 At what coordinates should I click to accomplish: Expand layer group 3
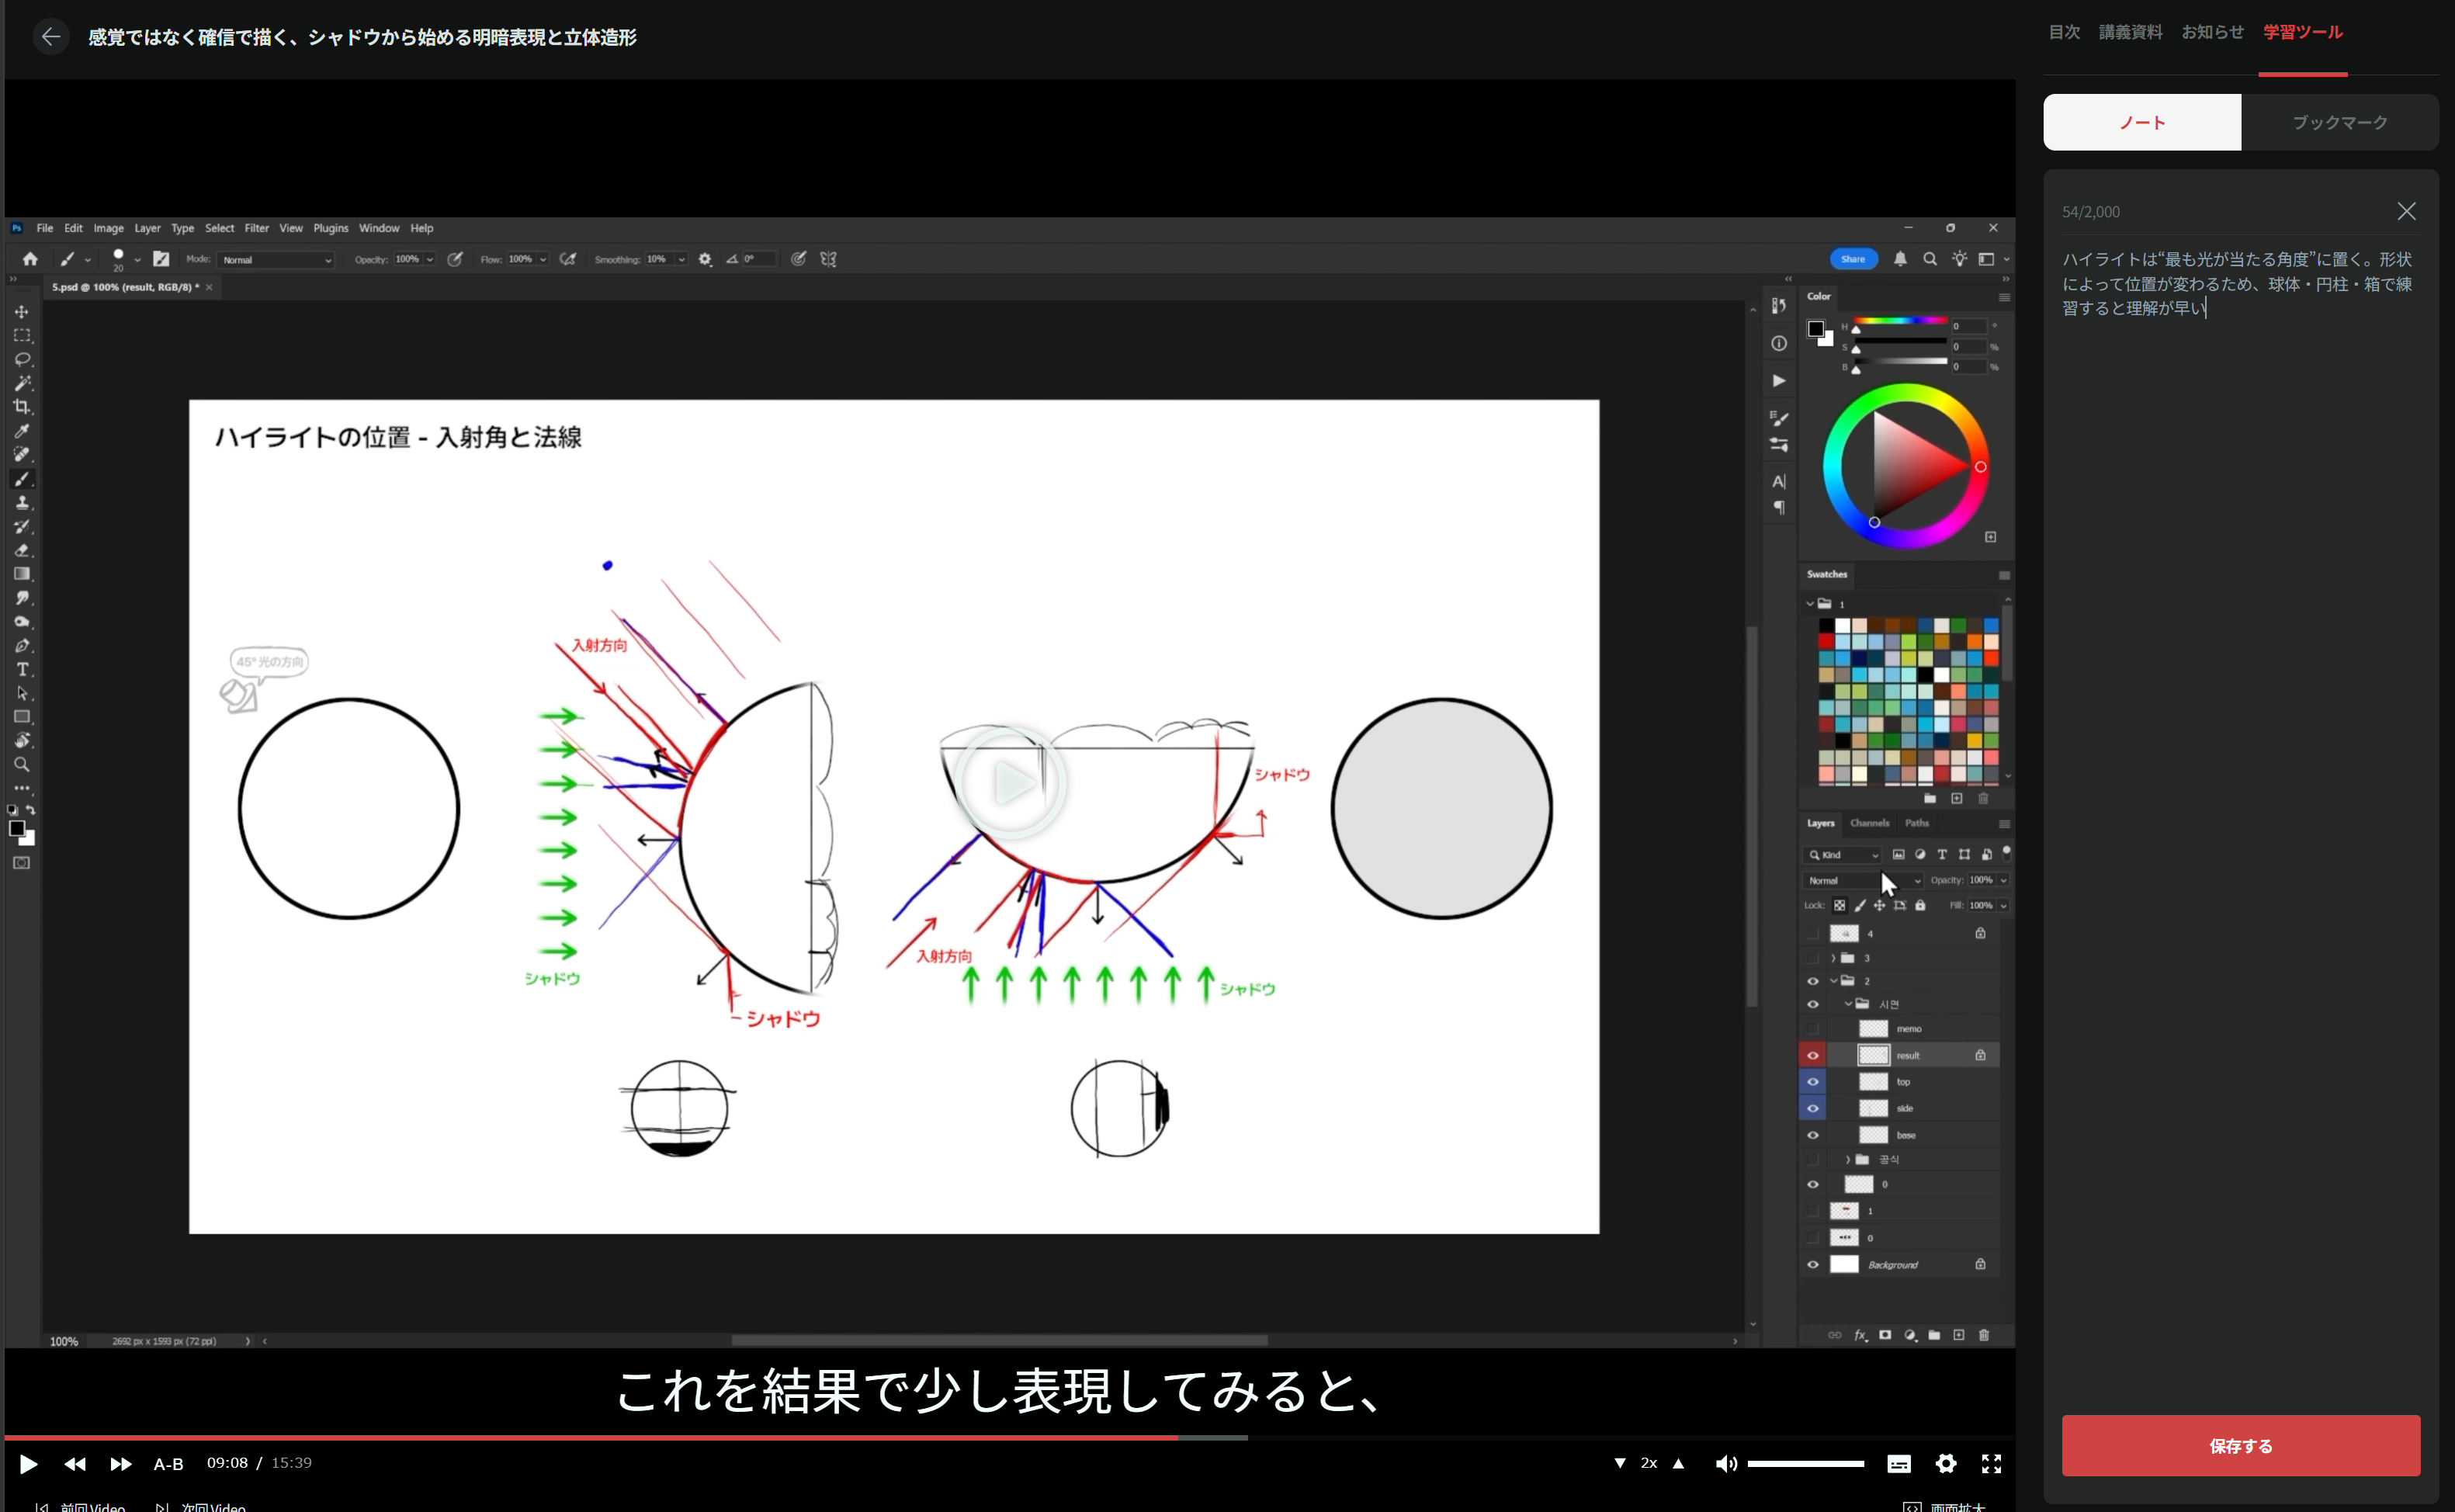[x=1833, y=958]
